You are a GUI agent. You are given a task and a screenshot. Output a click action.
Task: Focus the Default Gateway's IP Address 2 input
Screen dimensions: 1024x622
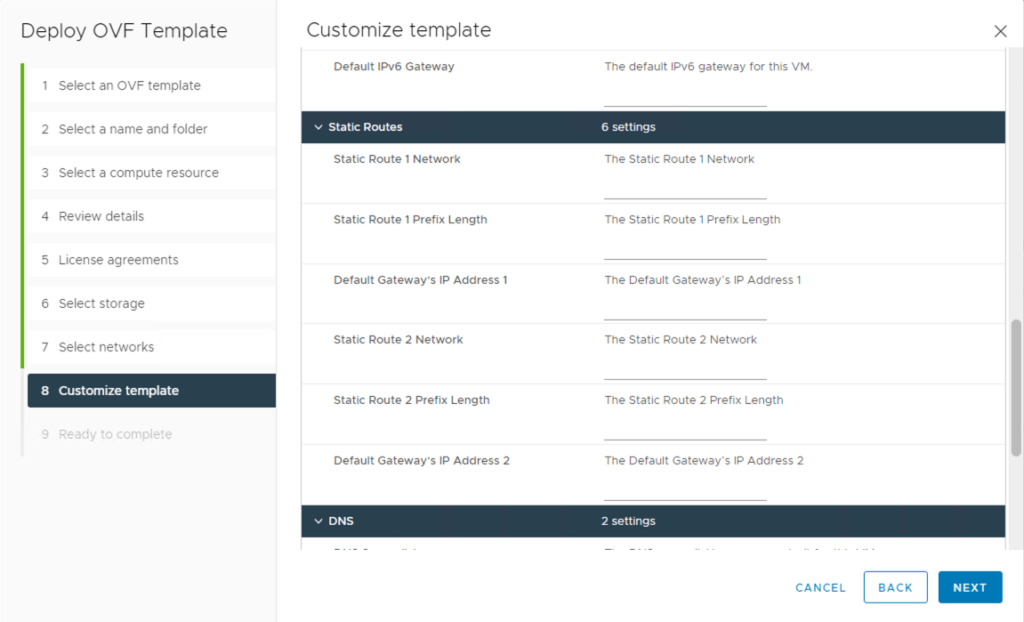coord(685,490)
